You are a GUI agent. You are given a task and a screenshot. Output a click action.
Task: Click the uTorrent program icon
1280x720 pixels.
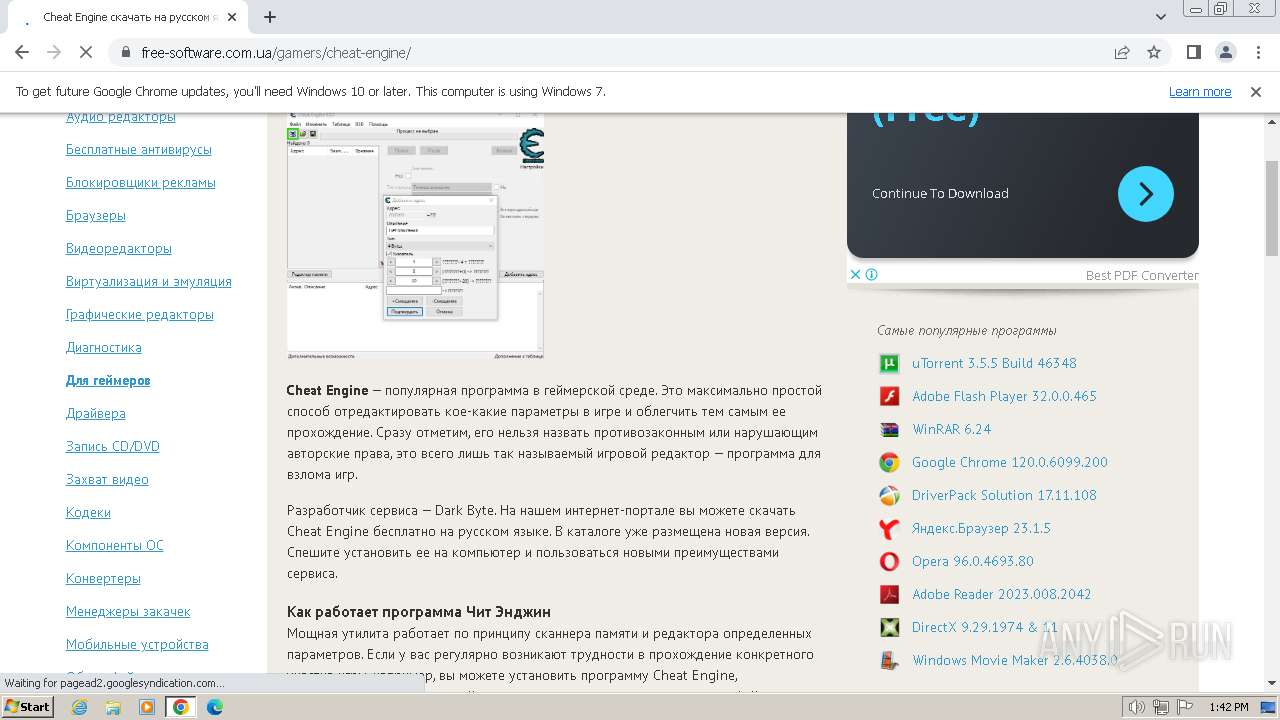click(889, 364)
